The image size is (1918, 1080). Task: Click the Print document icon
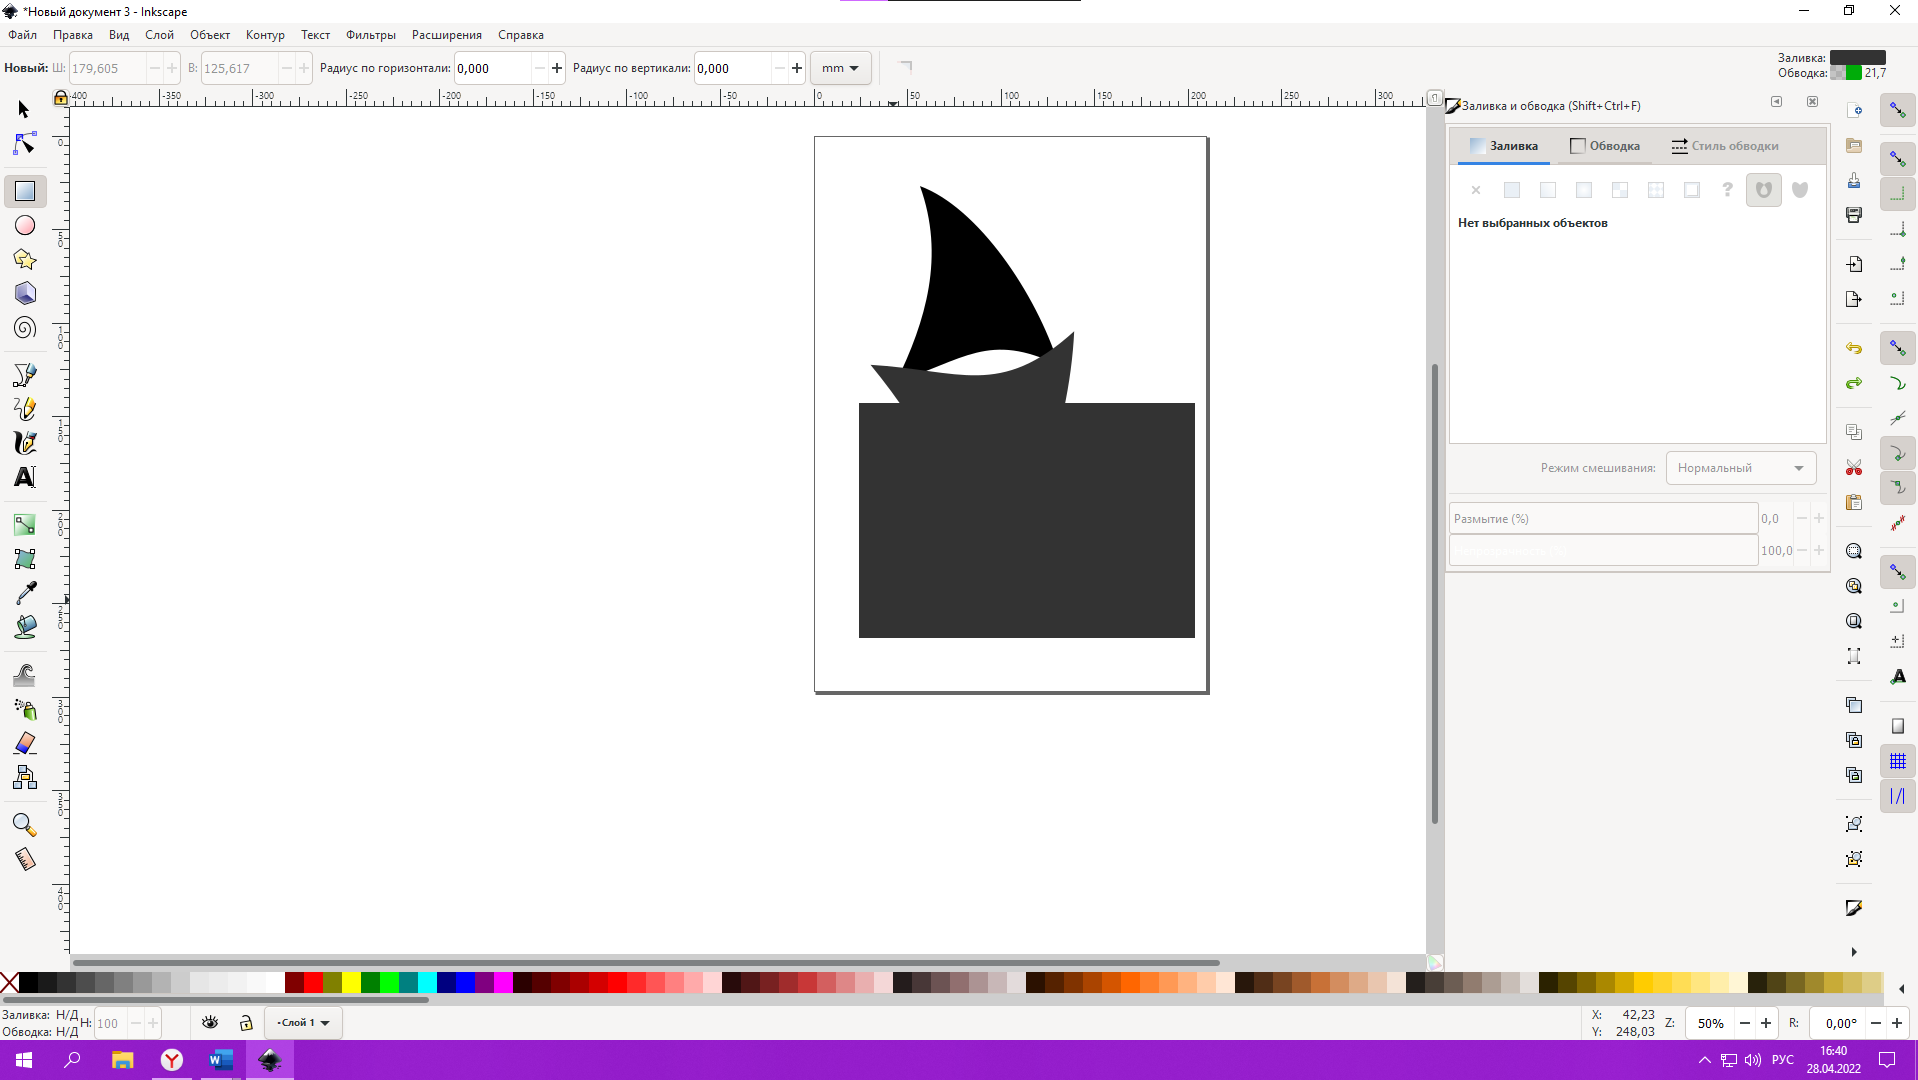point(1854,215)
